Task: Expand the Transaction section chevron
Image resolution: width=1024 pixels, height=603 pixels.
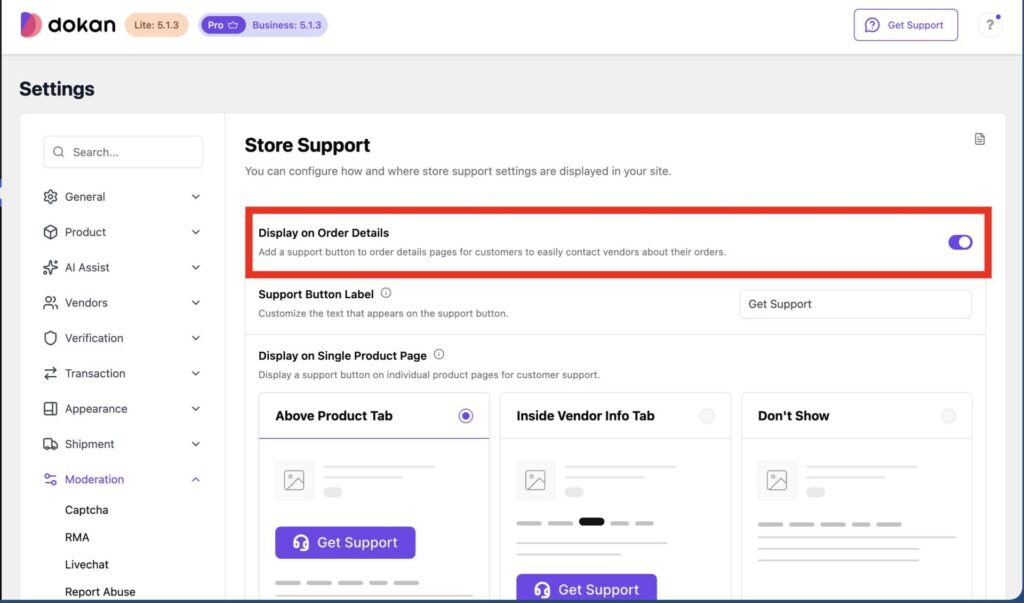Action: point(196,373)
